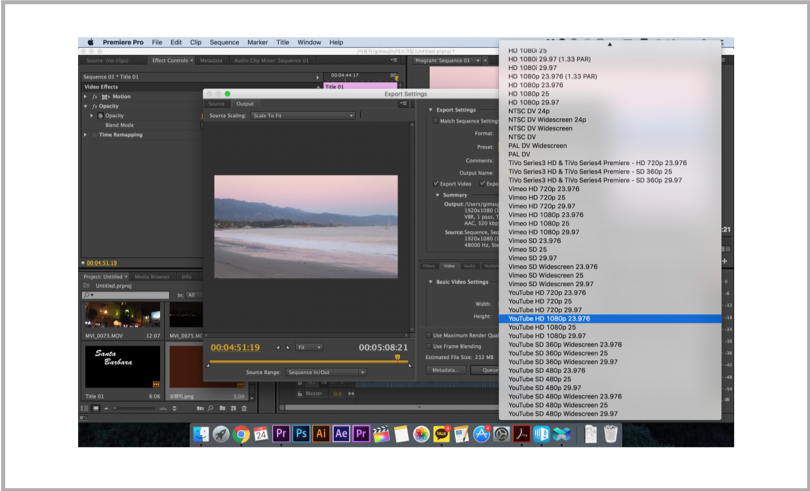Open the Marker menu
The height and width of the screenshot is (491, 810).
[257, 42]
